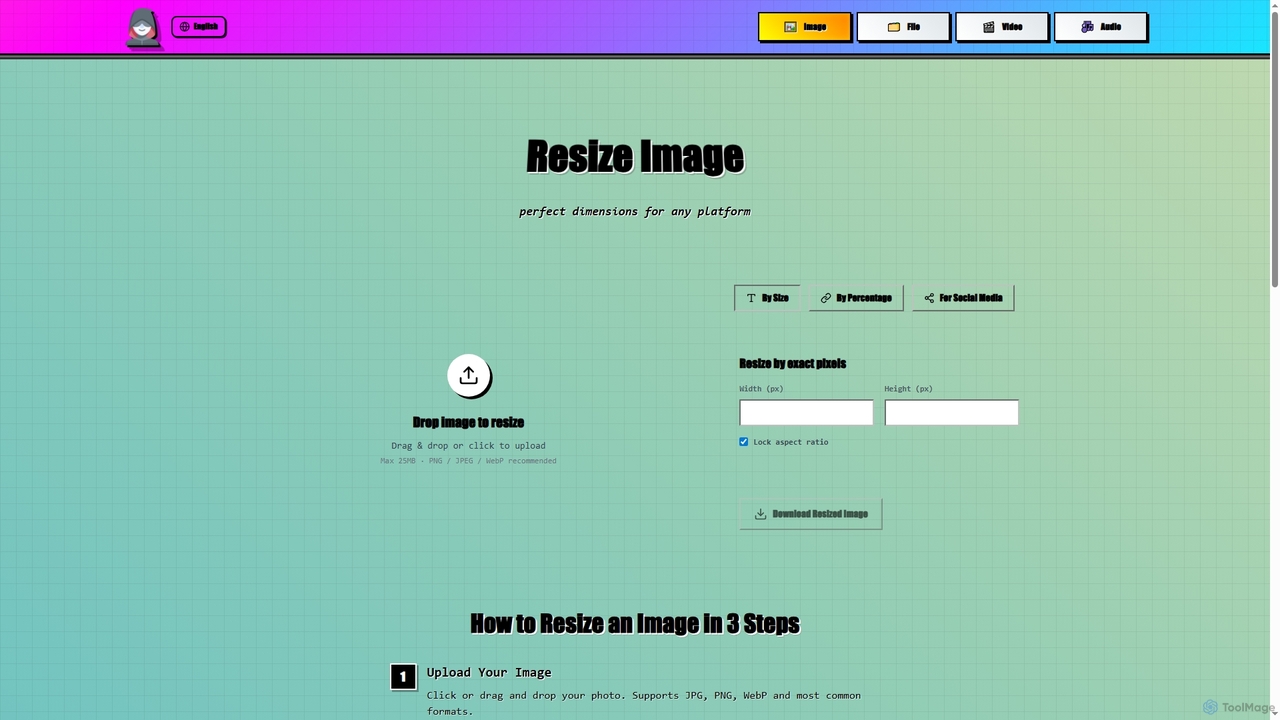The width and height of the screenshot is (1280, 720).
Task: Click the Download Resized Image button
Action: pyautogui.click(x=811, y=514)
